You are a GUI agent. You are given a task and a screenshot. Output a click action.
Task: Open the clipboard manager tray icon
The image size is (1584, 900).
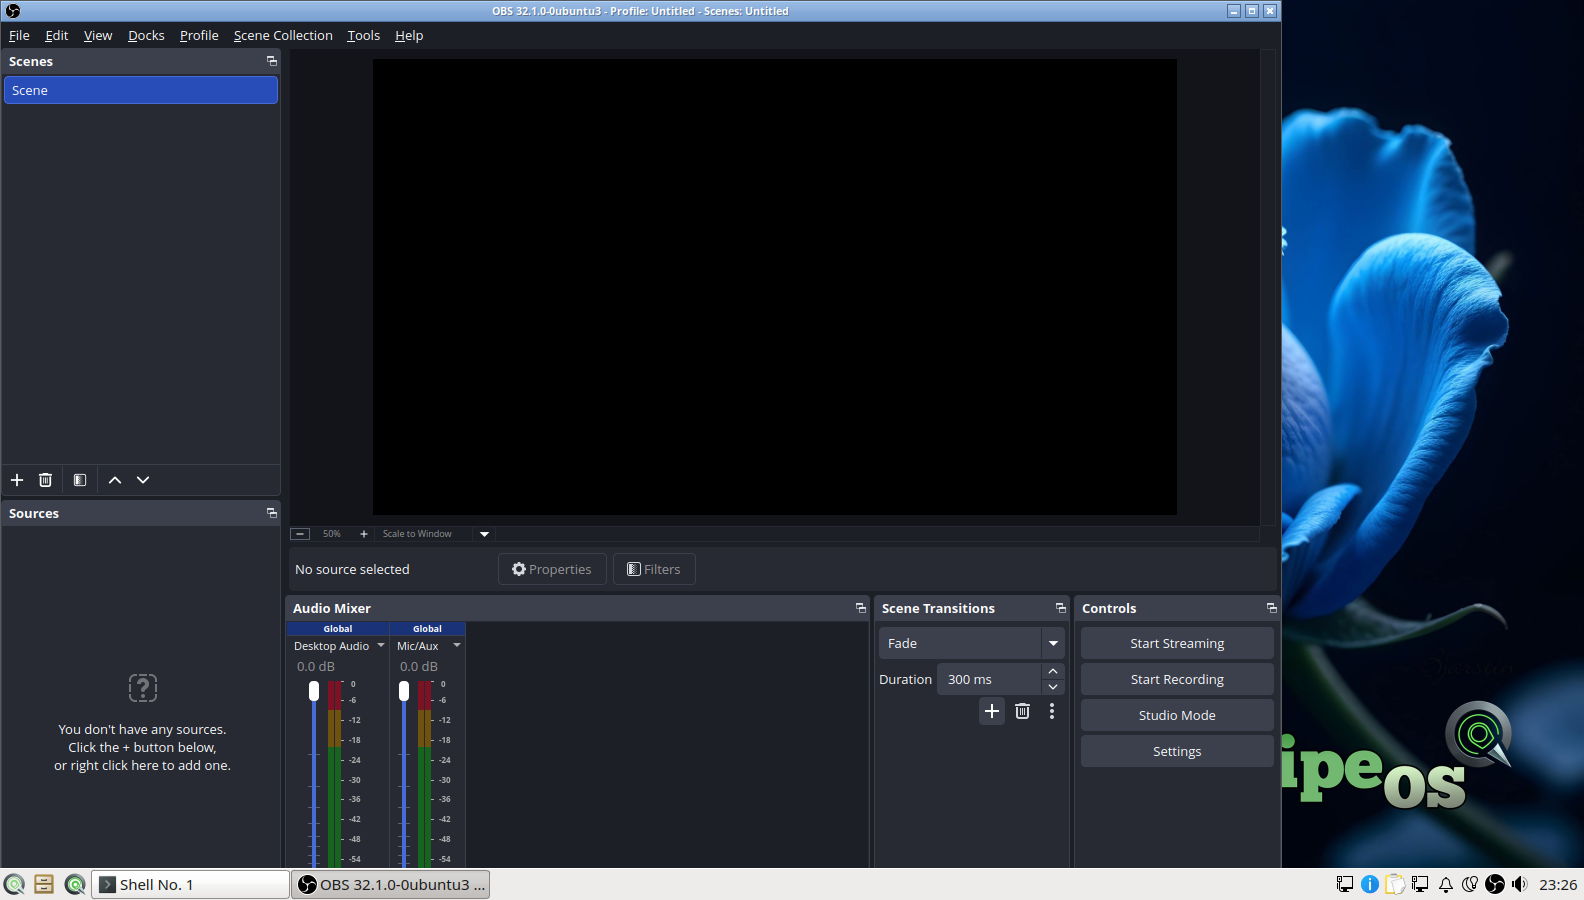pos(1395,884)
